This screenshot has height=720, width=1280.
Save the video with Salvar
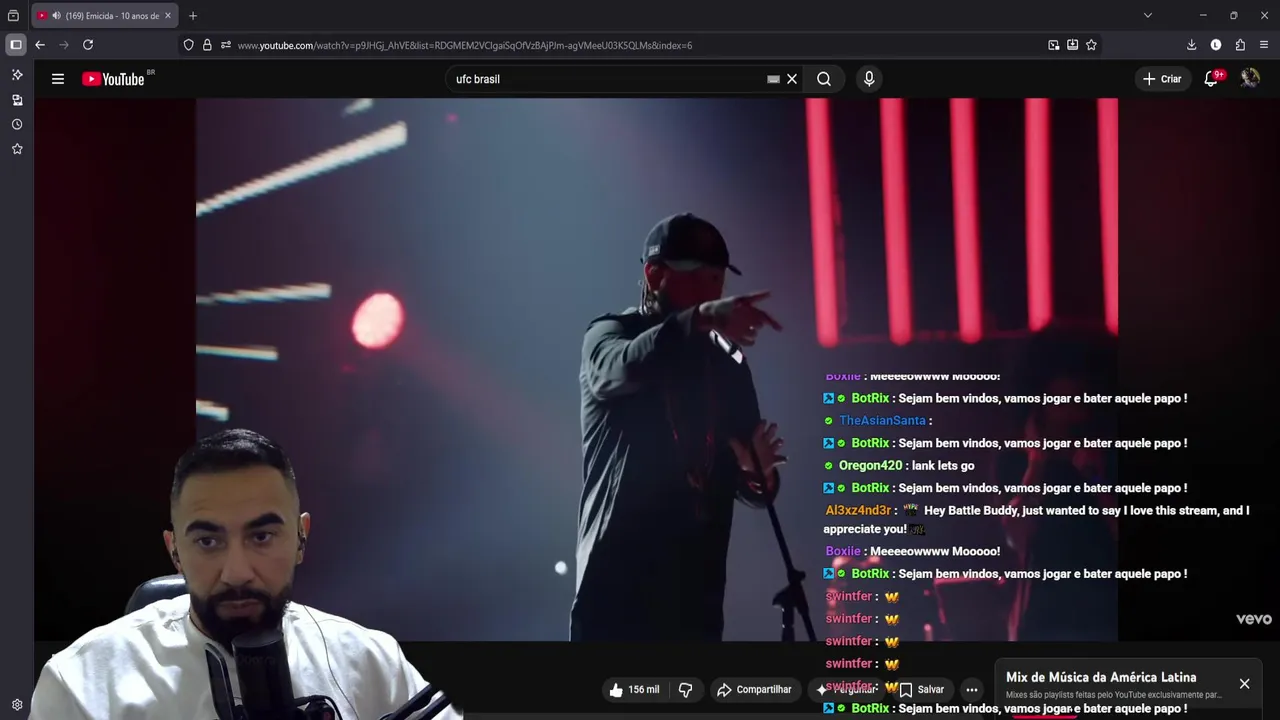(922, 690)
